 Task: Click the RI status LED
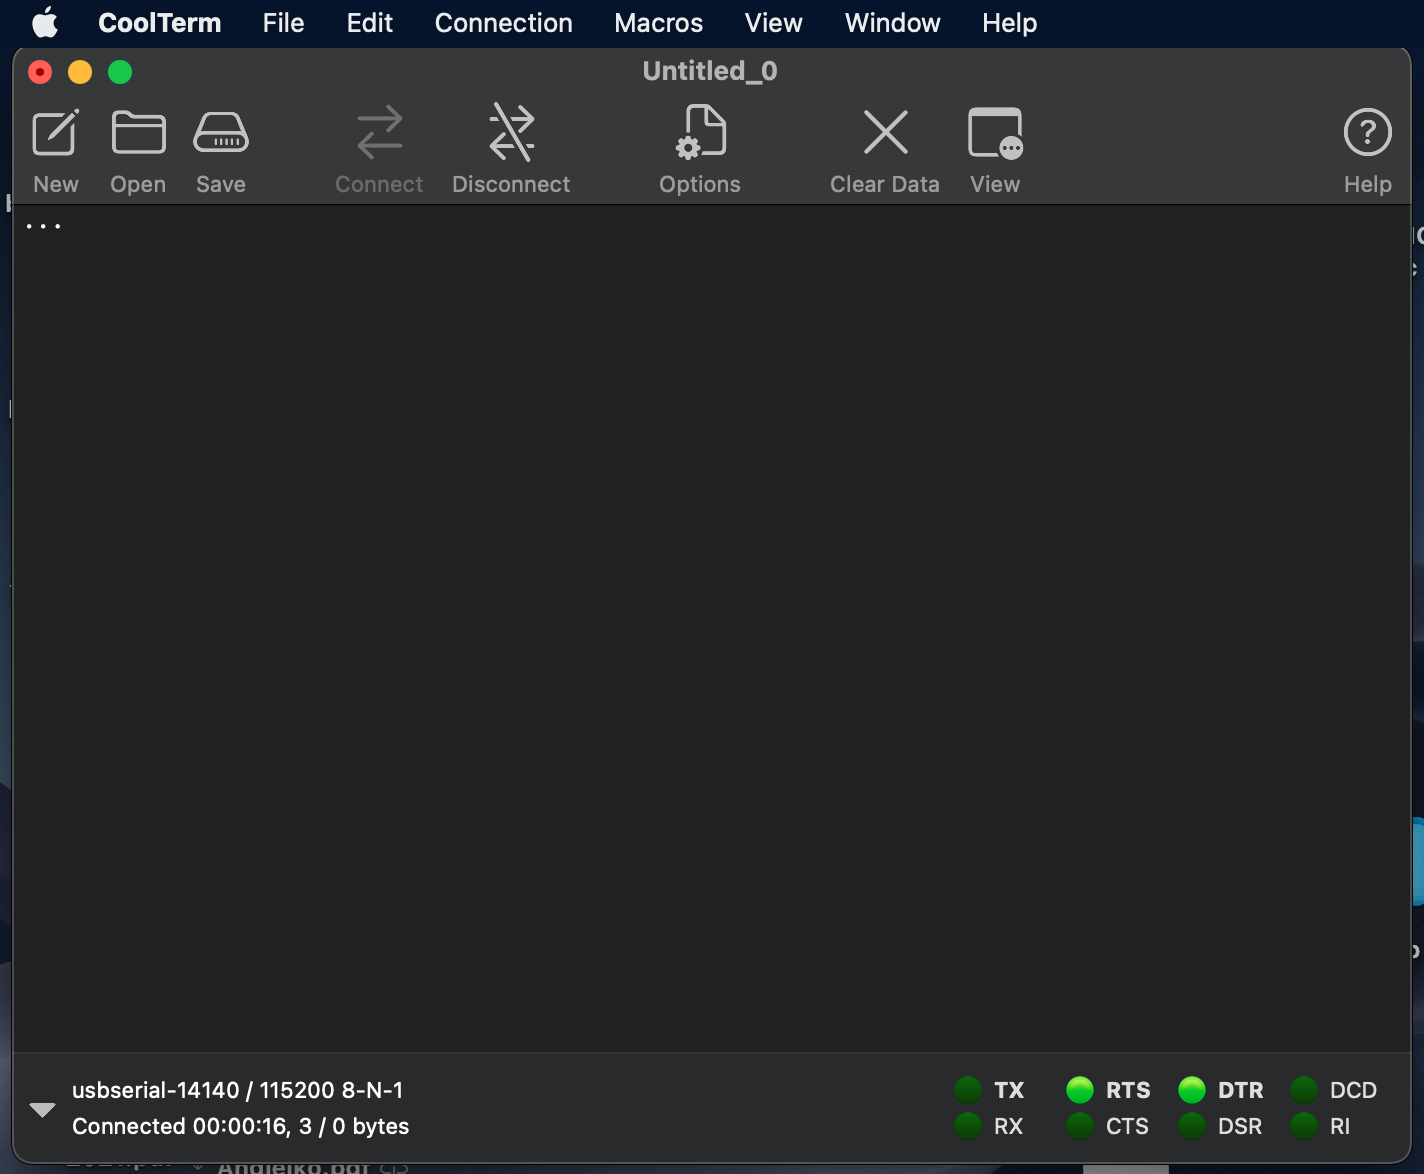coord(1304,1126)
